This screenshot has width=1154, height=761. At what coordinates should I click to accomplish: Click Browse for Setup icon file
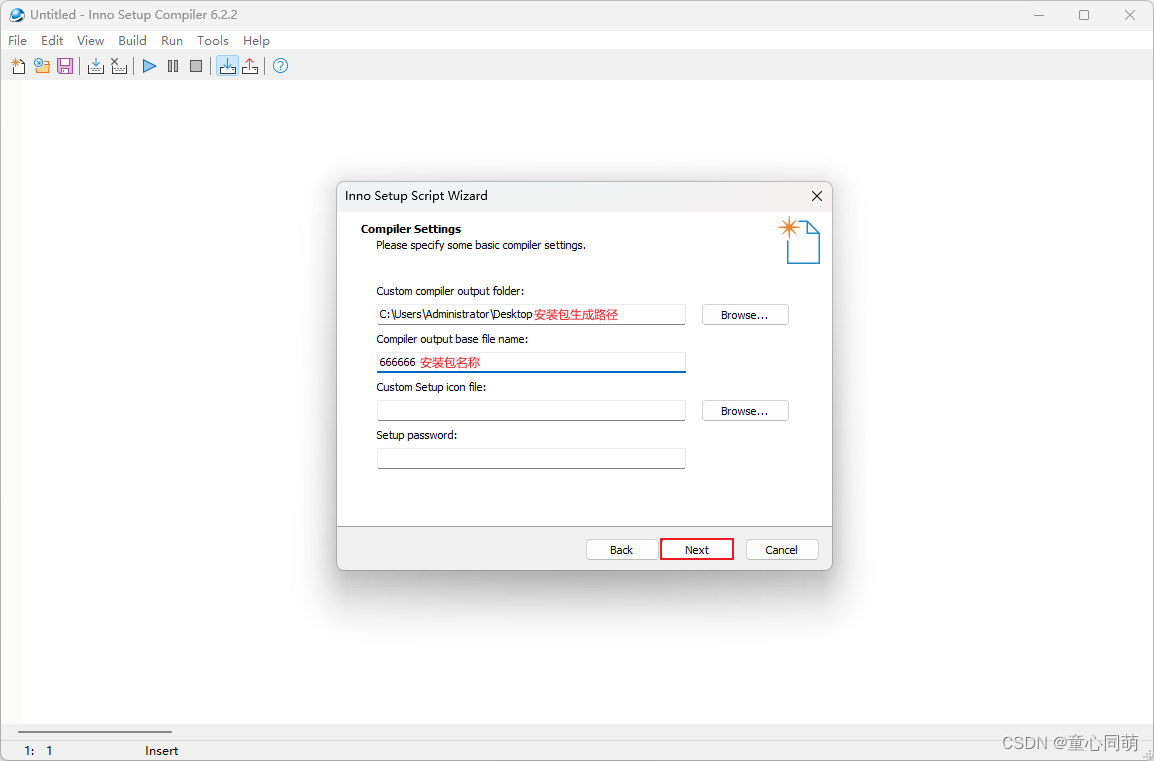click(745, 411)
